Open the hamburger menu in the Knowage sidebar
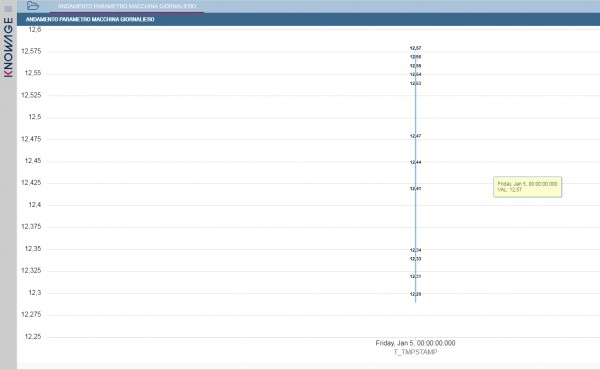The width and height of the screenshot is (600, 370). (x=8, y=9)
